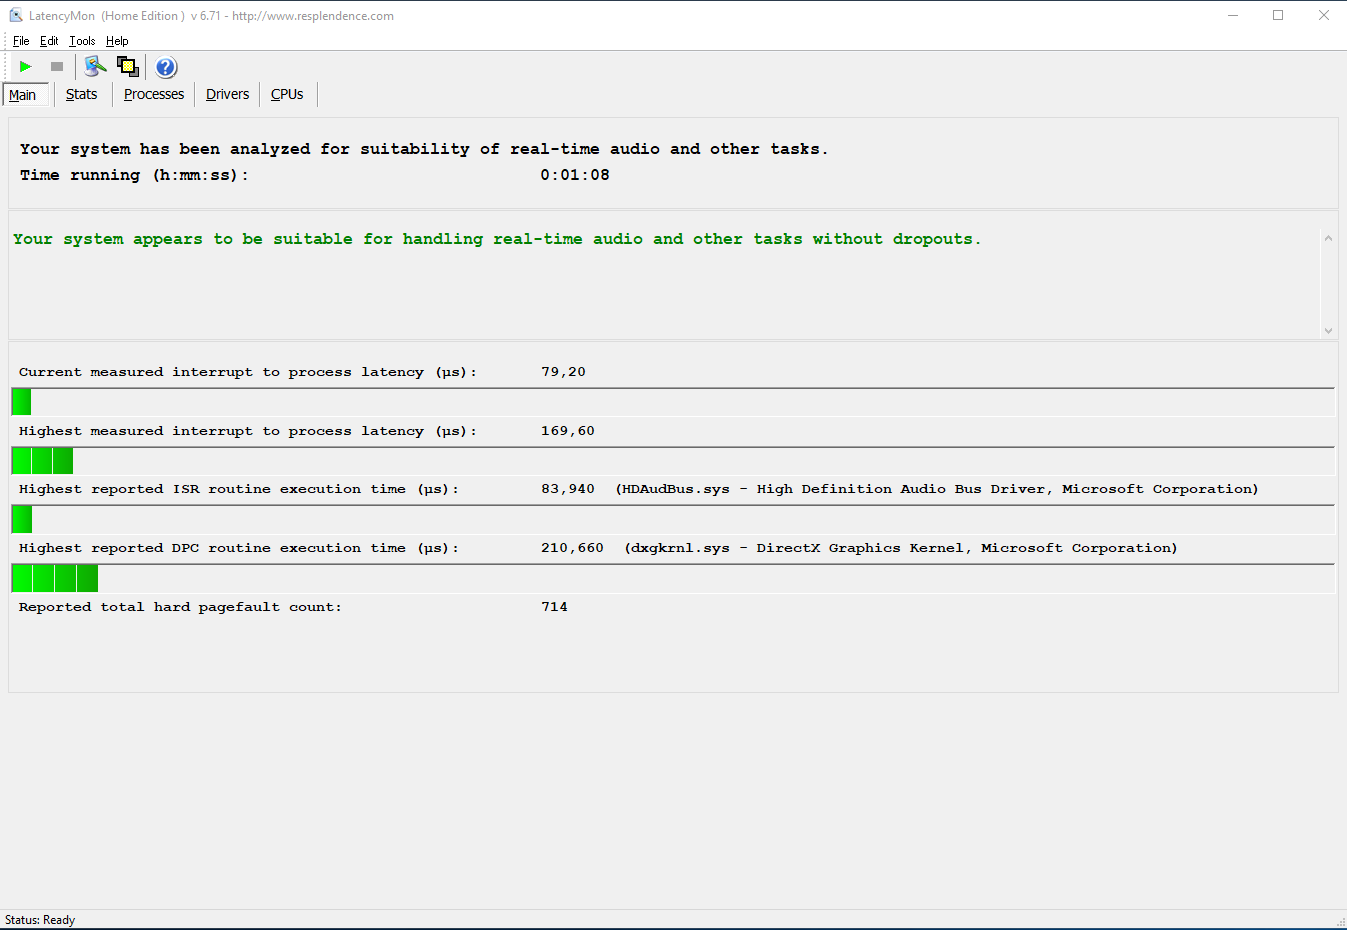
Task: Start monitoring with the green play button
Action: pos(26,67)
